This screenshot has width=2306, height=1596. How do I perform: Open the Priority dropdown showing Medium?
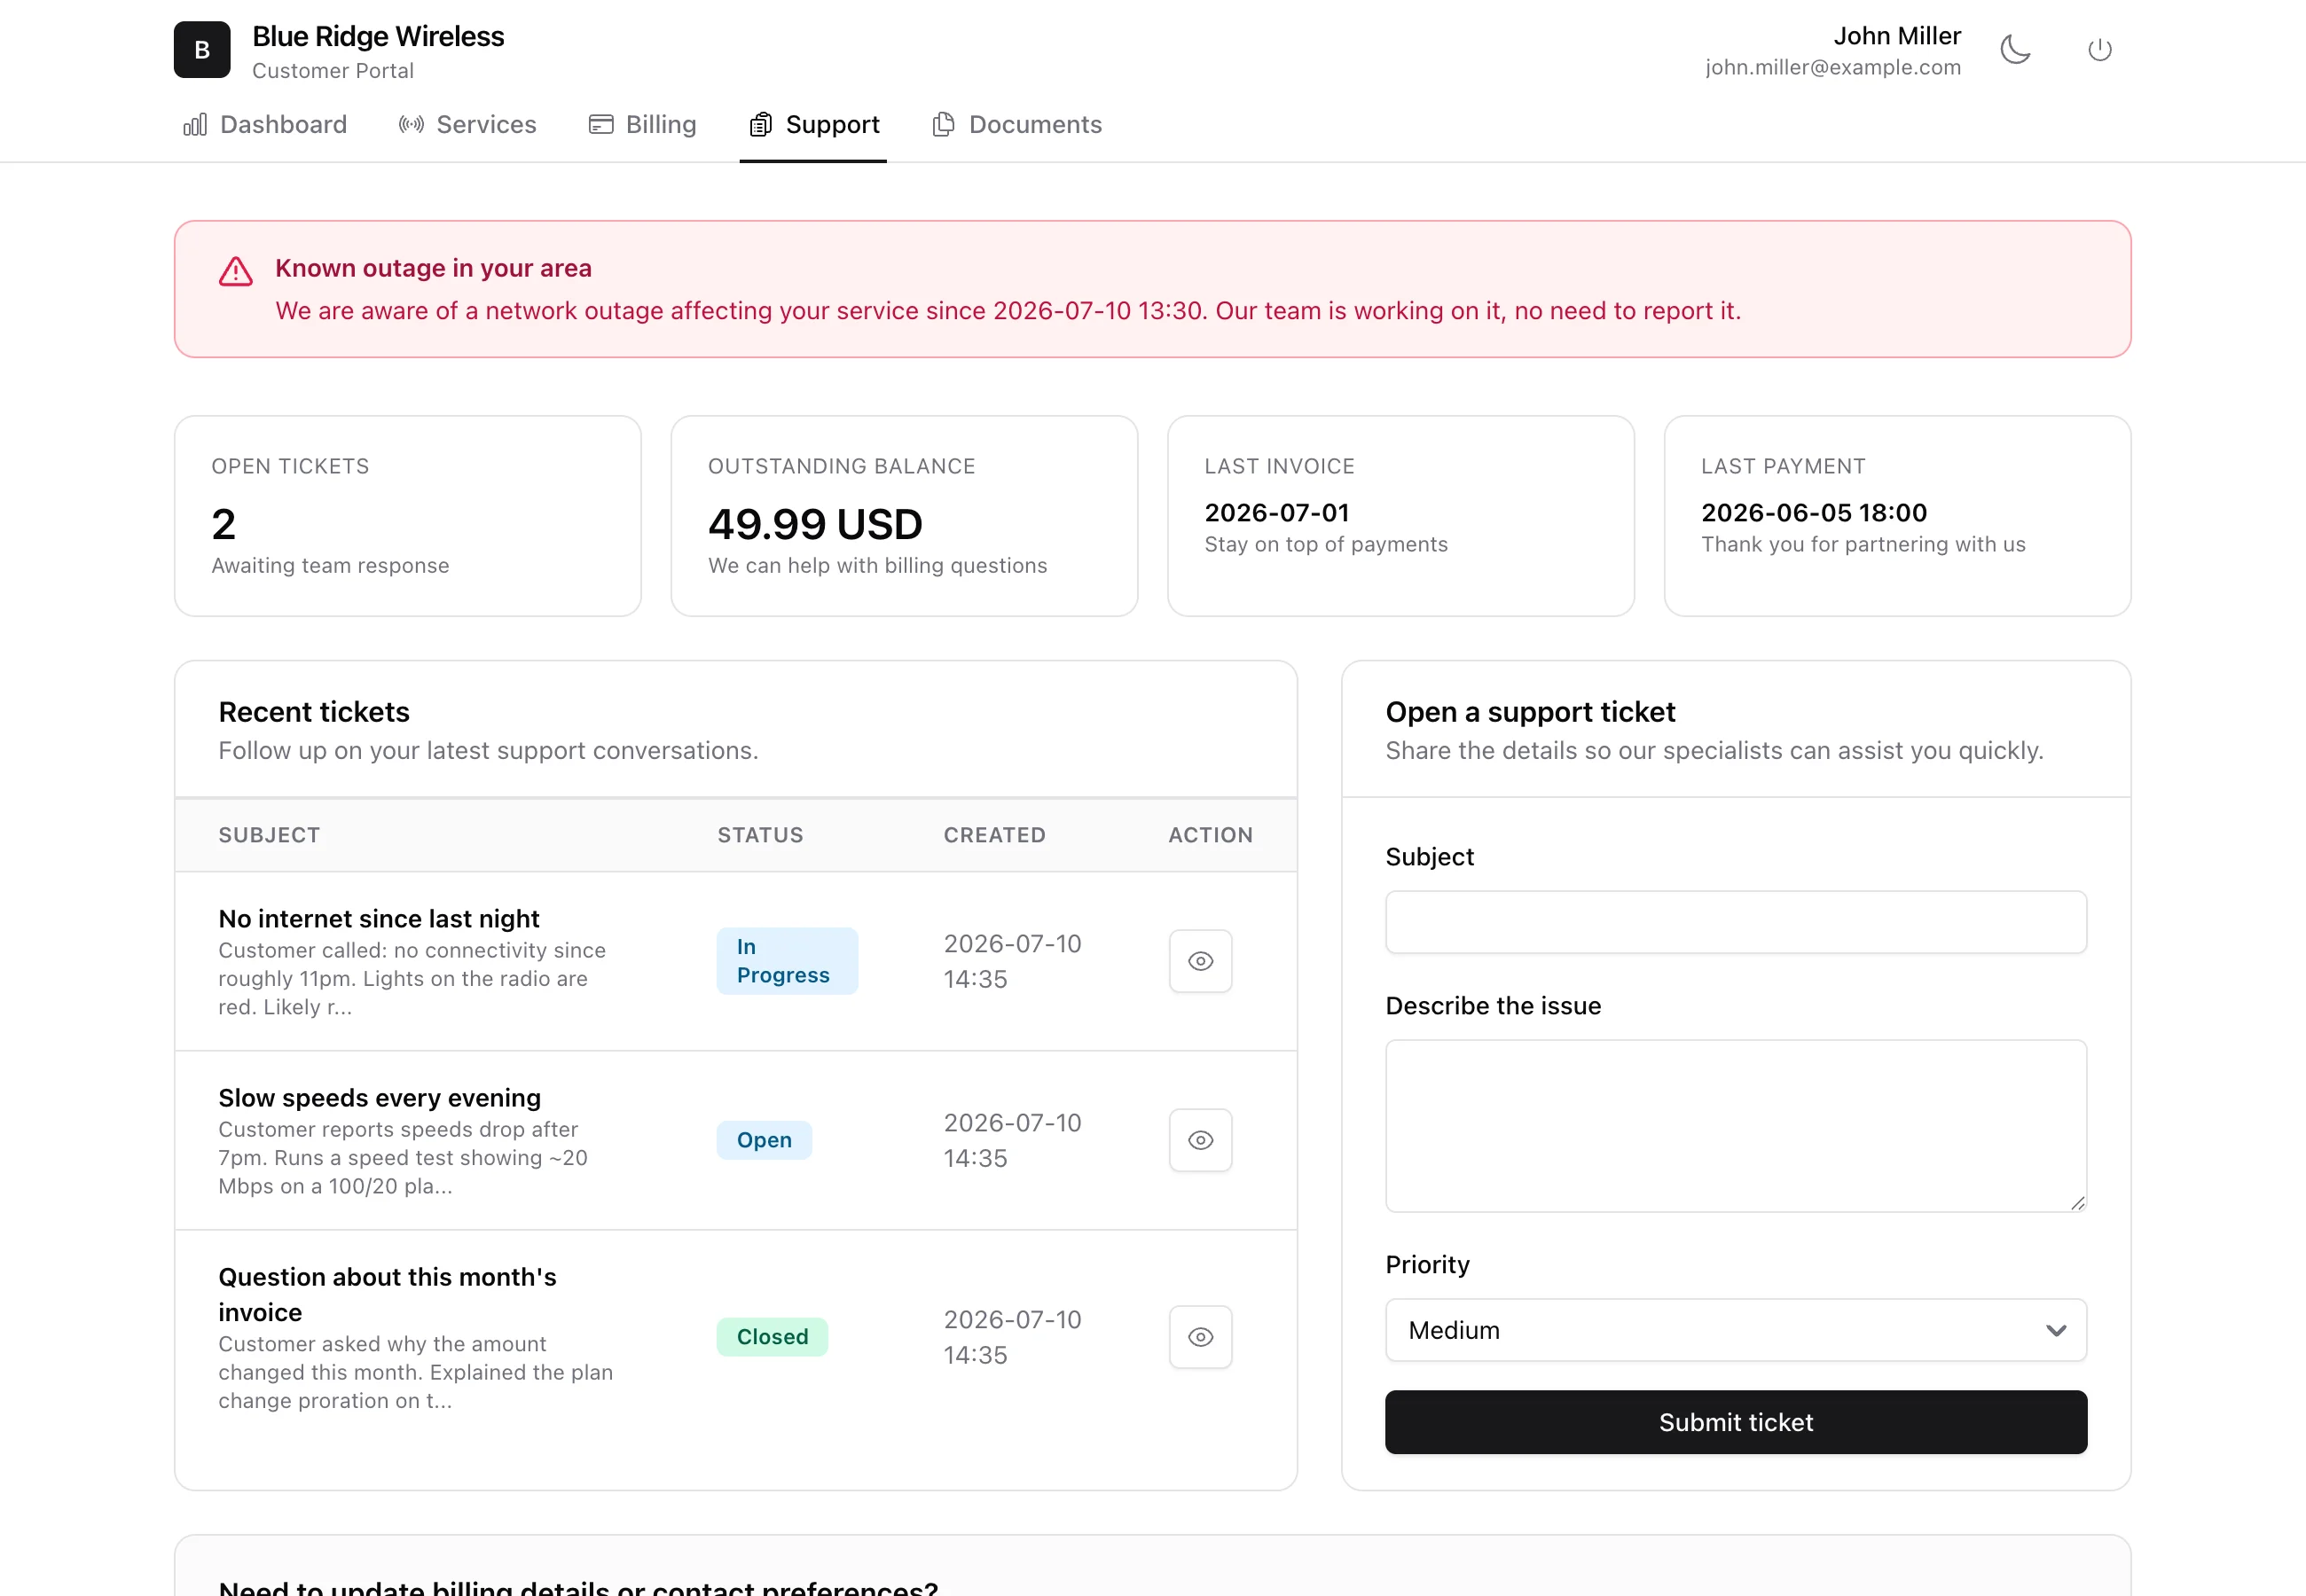tap(1736, 1330)
